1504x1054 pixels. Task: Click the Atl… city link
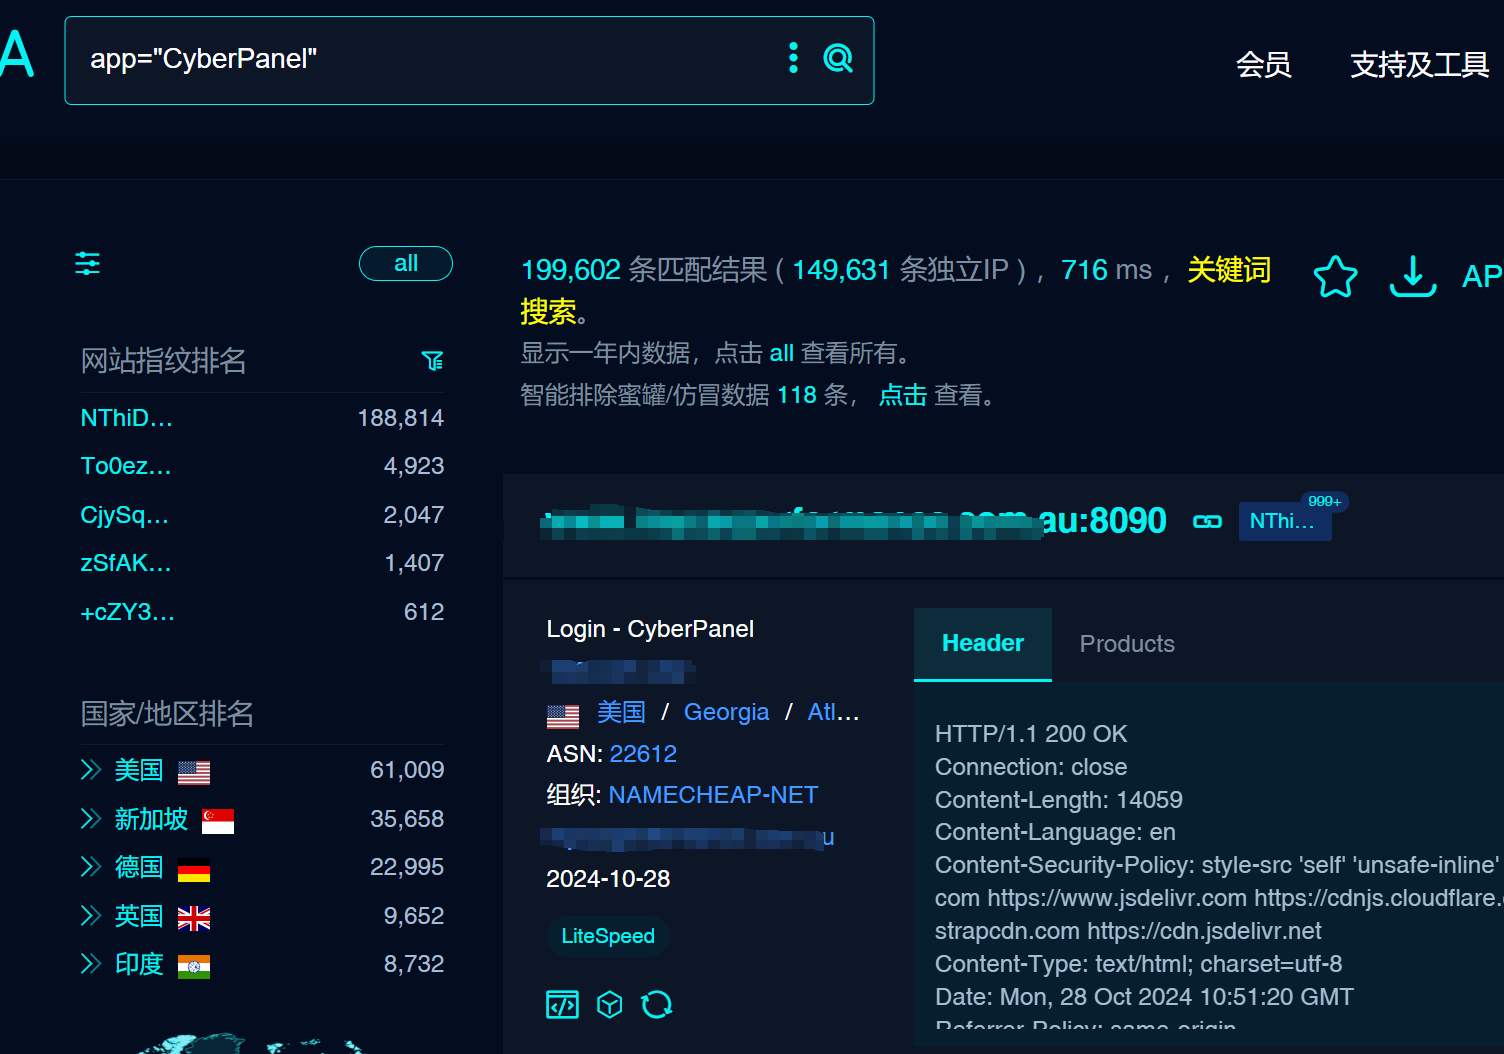[x=833, y=712]
